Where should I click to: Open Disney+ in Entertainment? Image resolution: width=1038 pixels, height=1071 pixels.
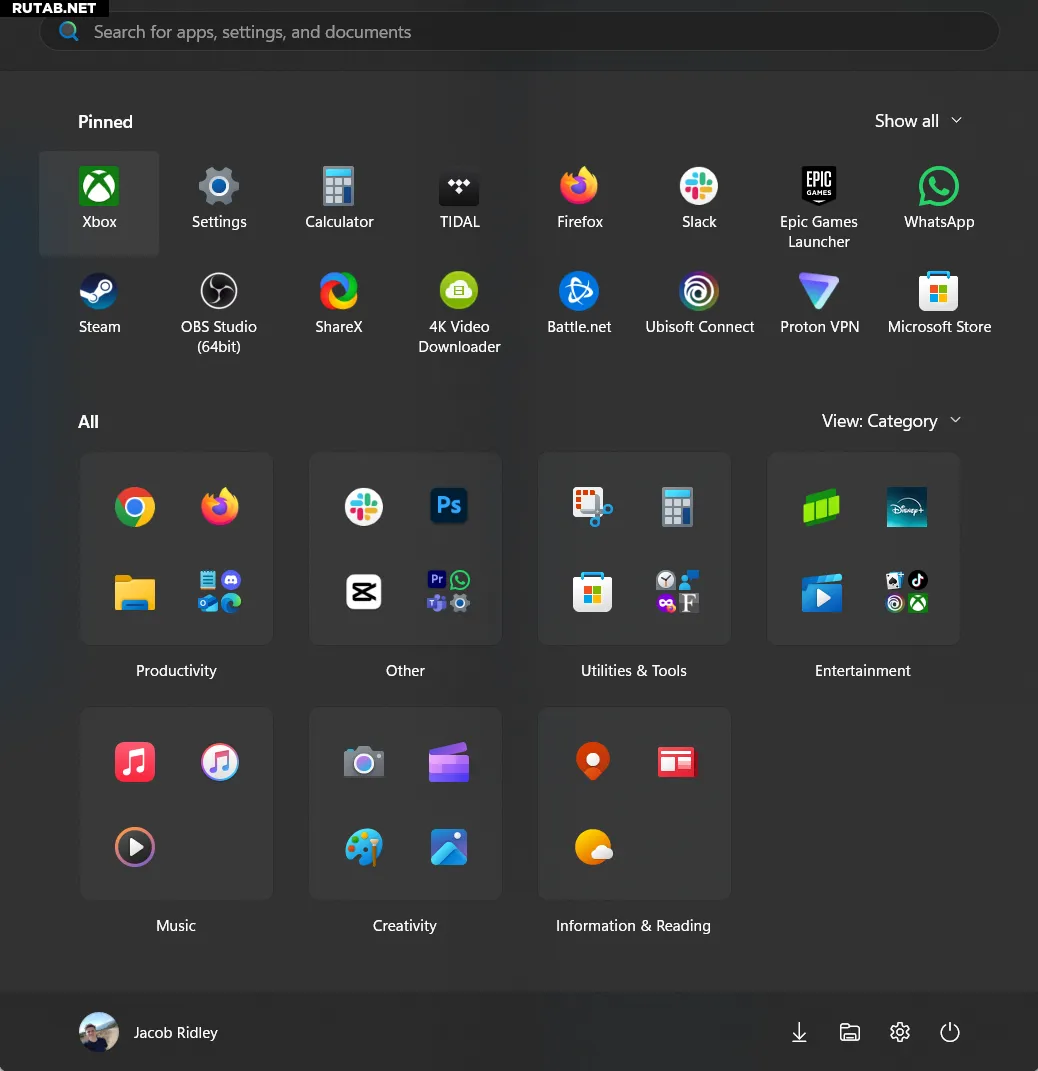907,507
